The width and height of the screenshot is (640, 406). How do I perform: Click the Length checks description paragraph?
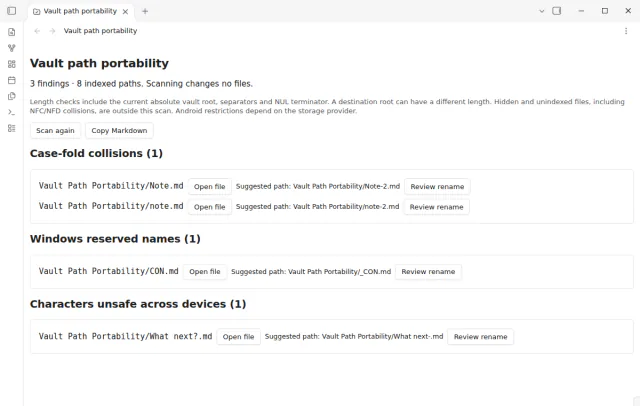tap(327, 106)
